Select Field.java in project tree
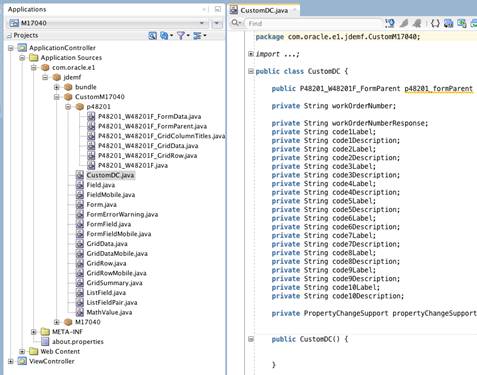 click(x=101, y=185)
